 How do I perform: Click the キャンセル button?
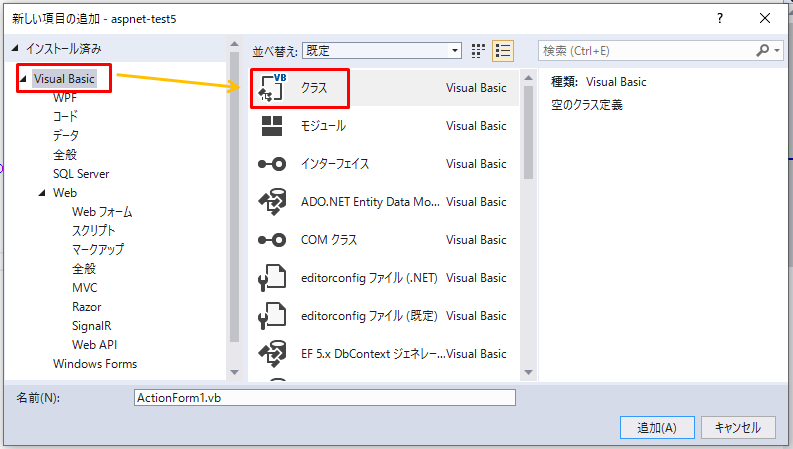[738, 428]
